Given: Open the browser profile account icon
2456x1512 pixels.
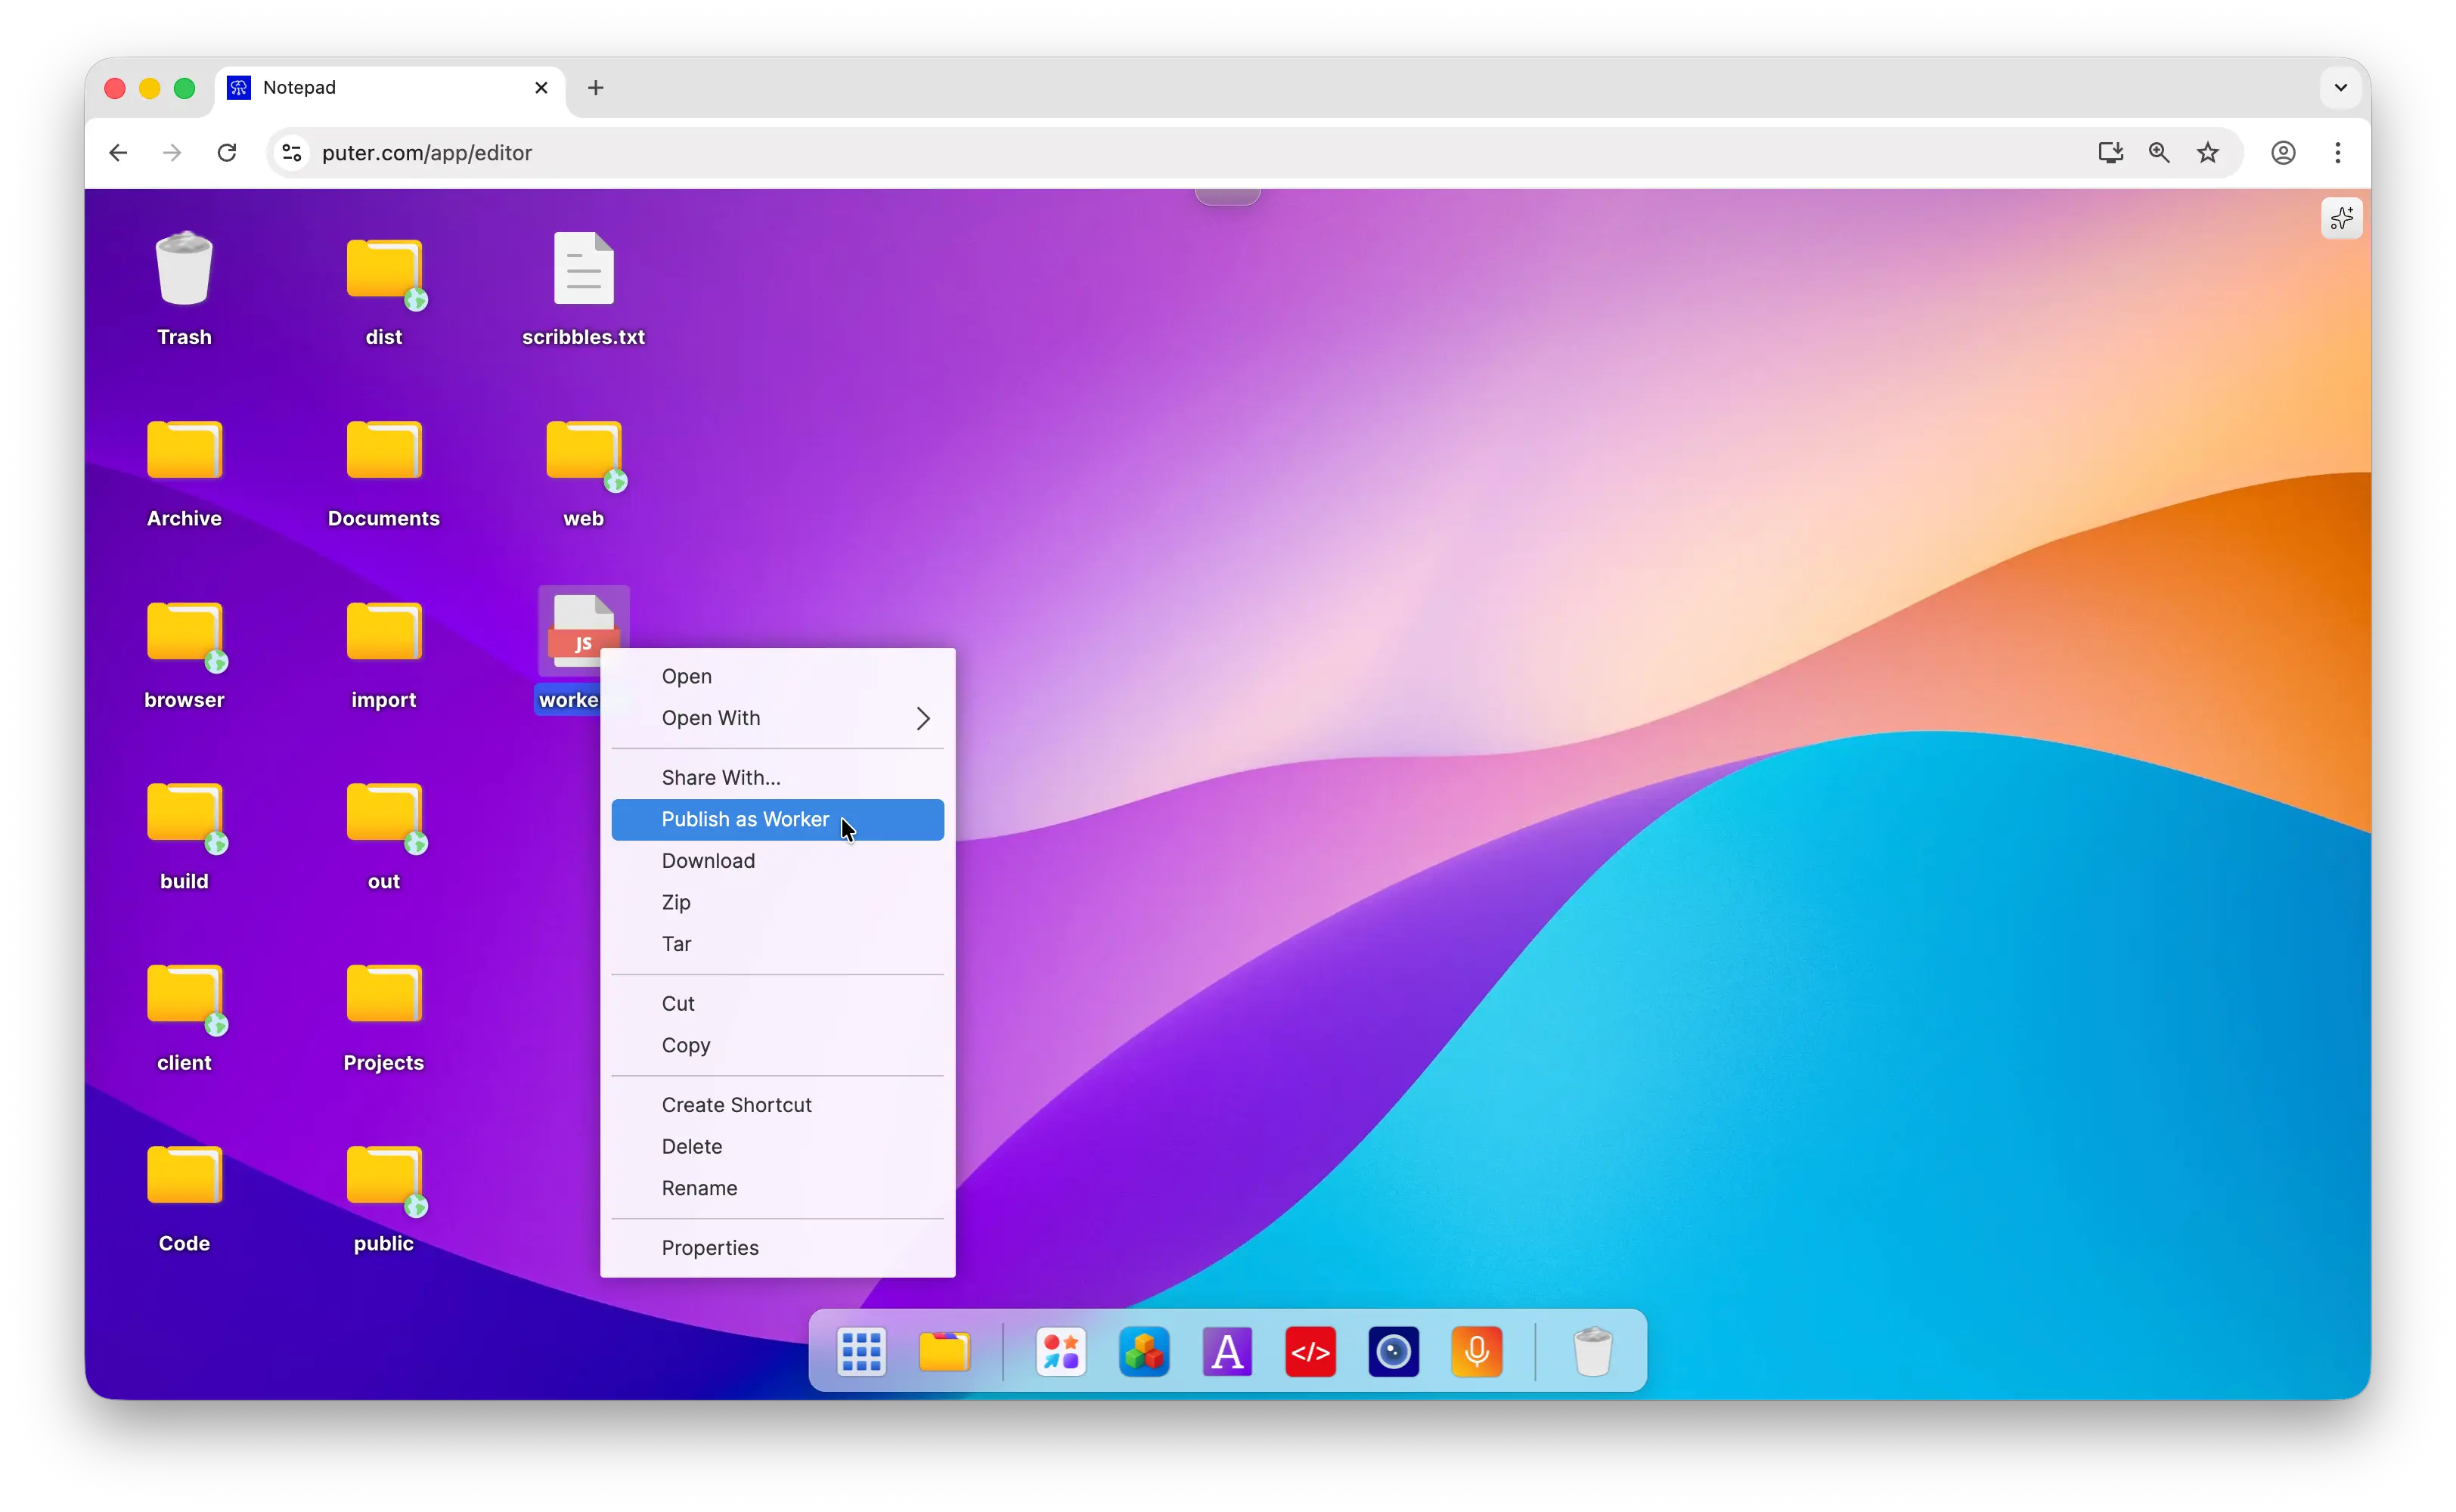Looking at the screenshot, I should (x=2284, y=152).
